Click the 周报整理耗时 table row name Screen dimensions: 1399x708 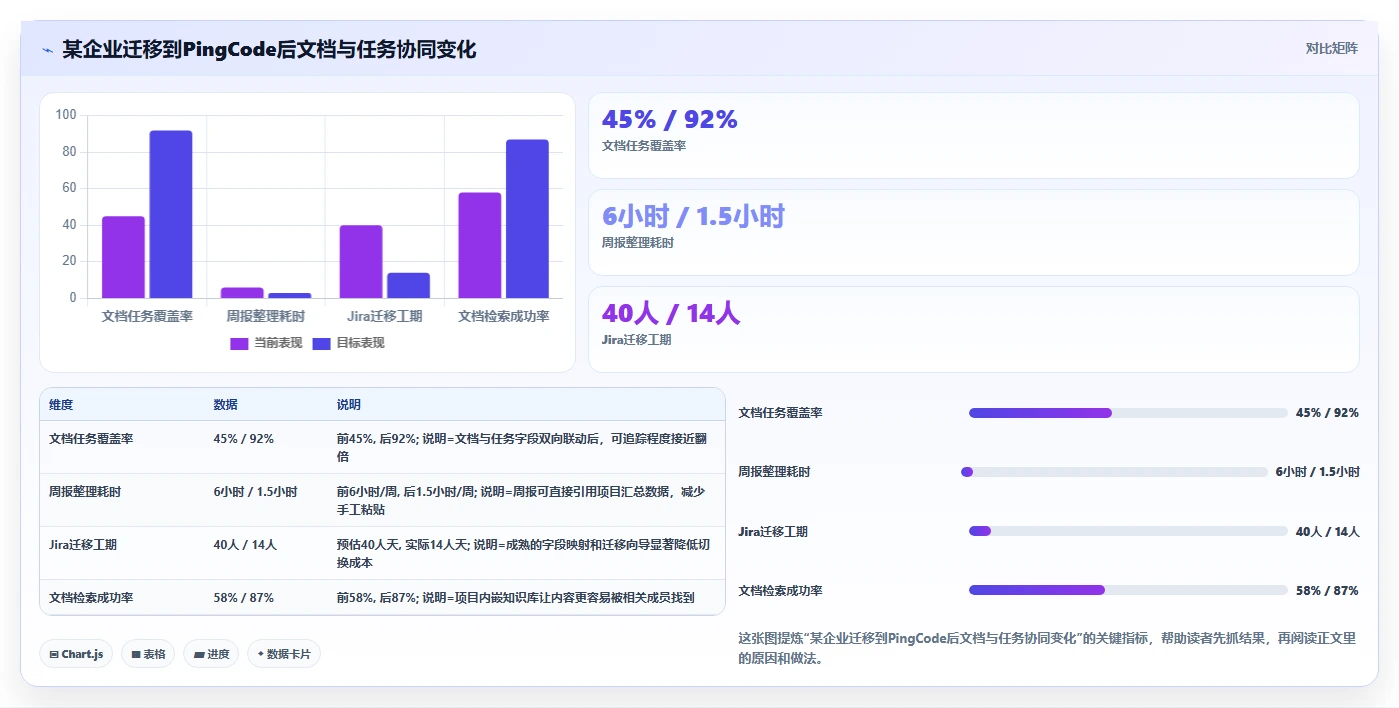tap(85, 492)
